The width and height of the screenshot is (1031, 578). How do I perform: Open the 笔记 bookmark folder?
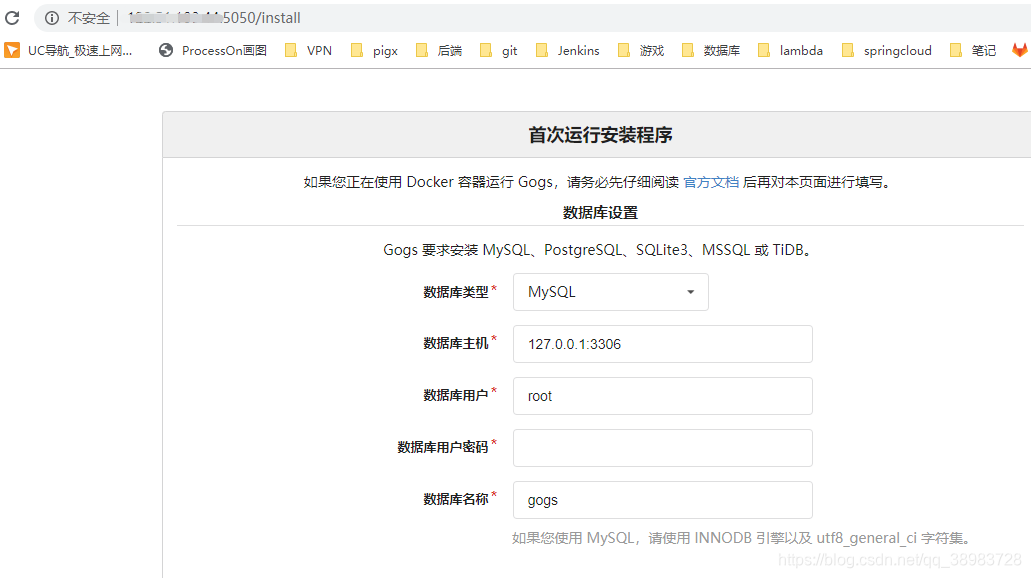973,51
